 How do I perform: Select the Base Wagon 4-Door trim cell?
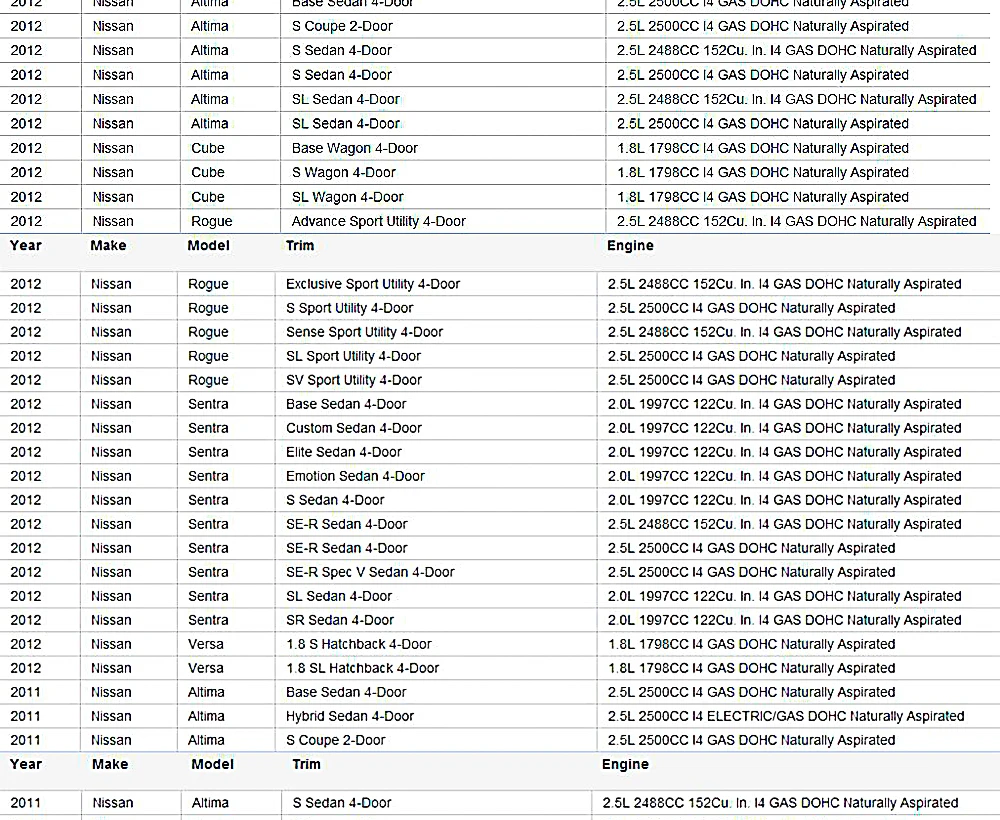[443, 148]
